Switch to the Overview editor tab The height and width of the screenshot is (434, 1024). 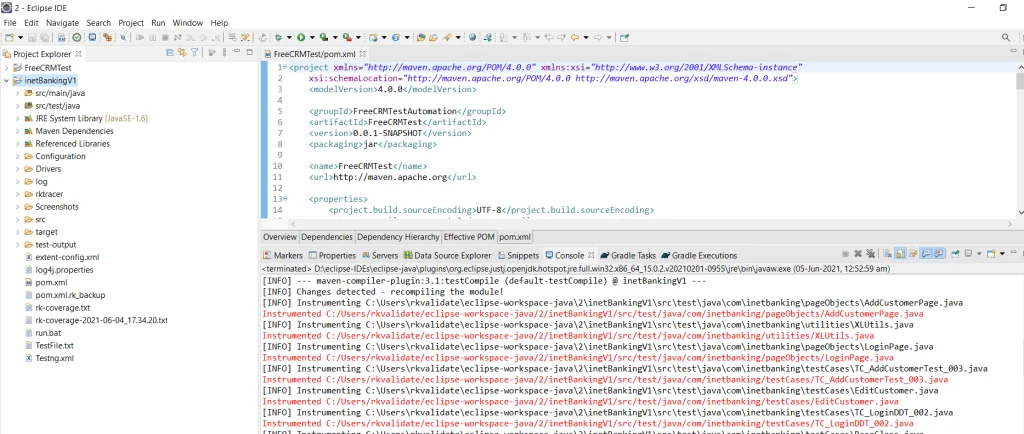(x=280, y=237)
